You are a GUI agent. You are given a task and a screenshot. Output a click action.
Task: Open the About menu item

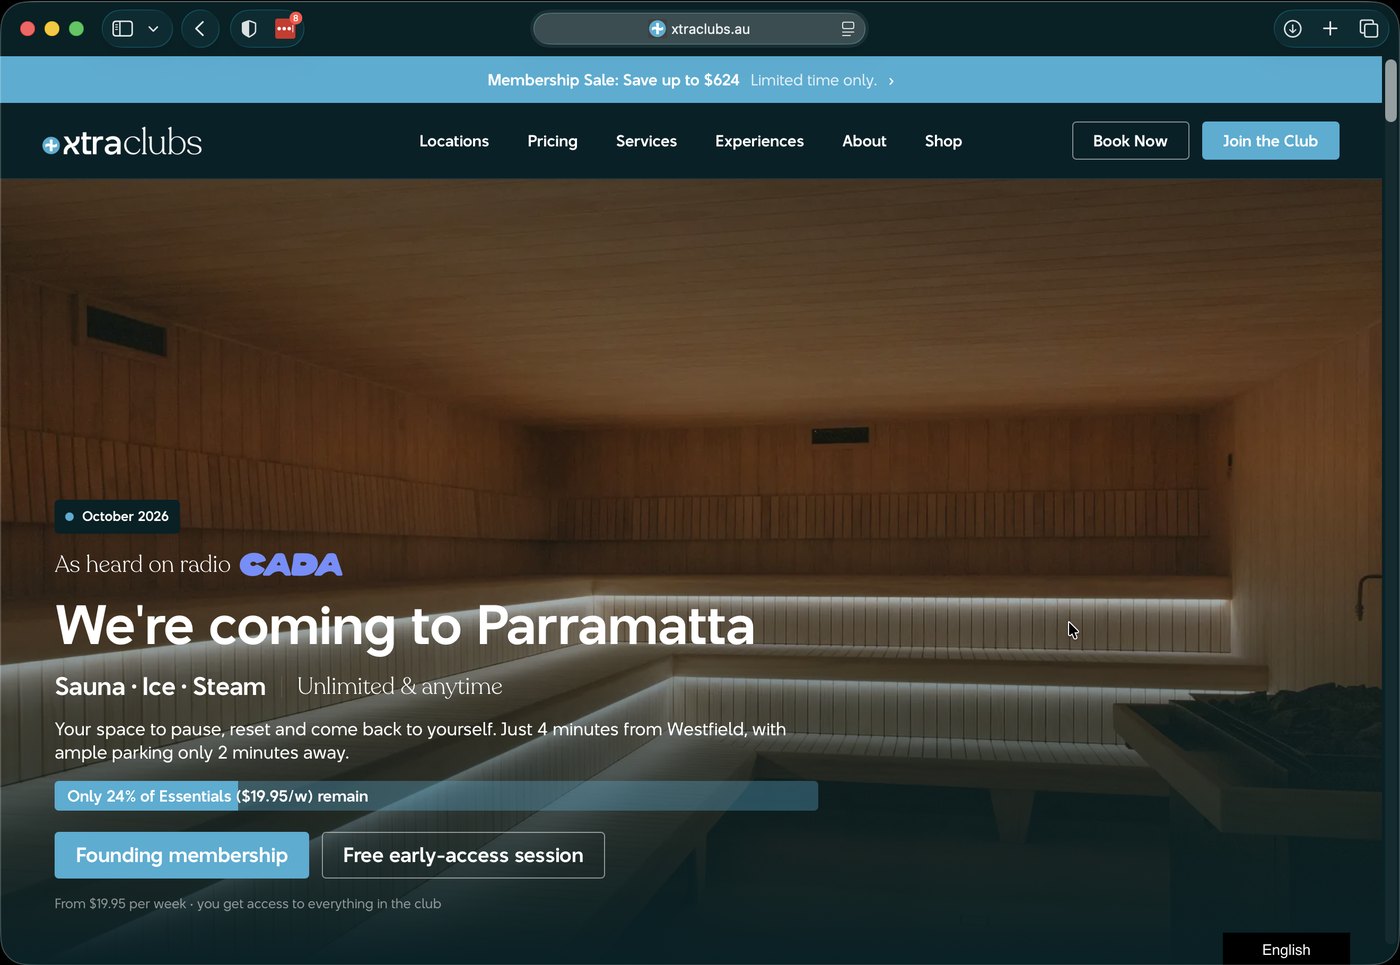tap(864, 141)
